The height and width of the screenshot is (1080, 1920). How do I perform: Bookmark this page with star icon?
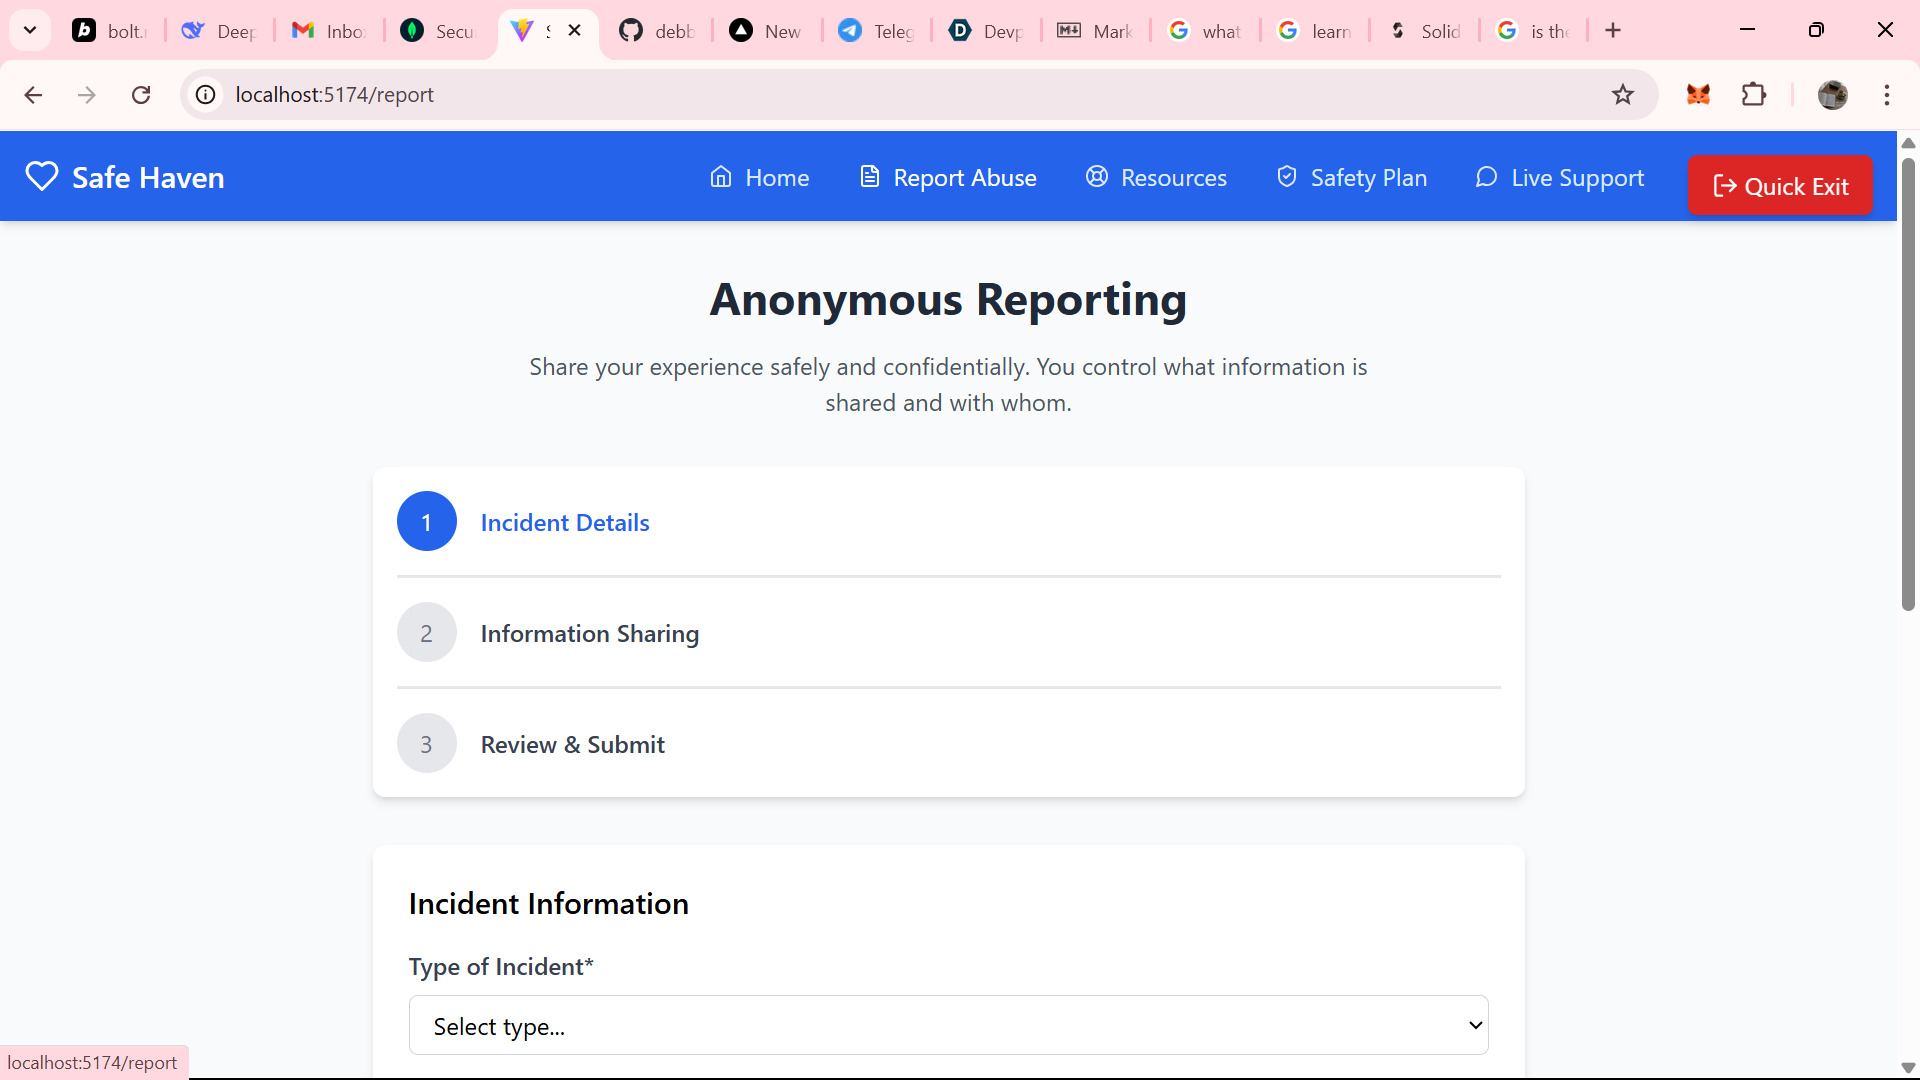[x=1622, y=95]
